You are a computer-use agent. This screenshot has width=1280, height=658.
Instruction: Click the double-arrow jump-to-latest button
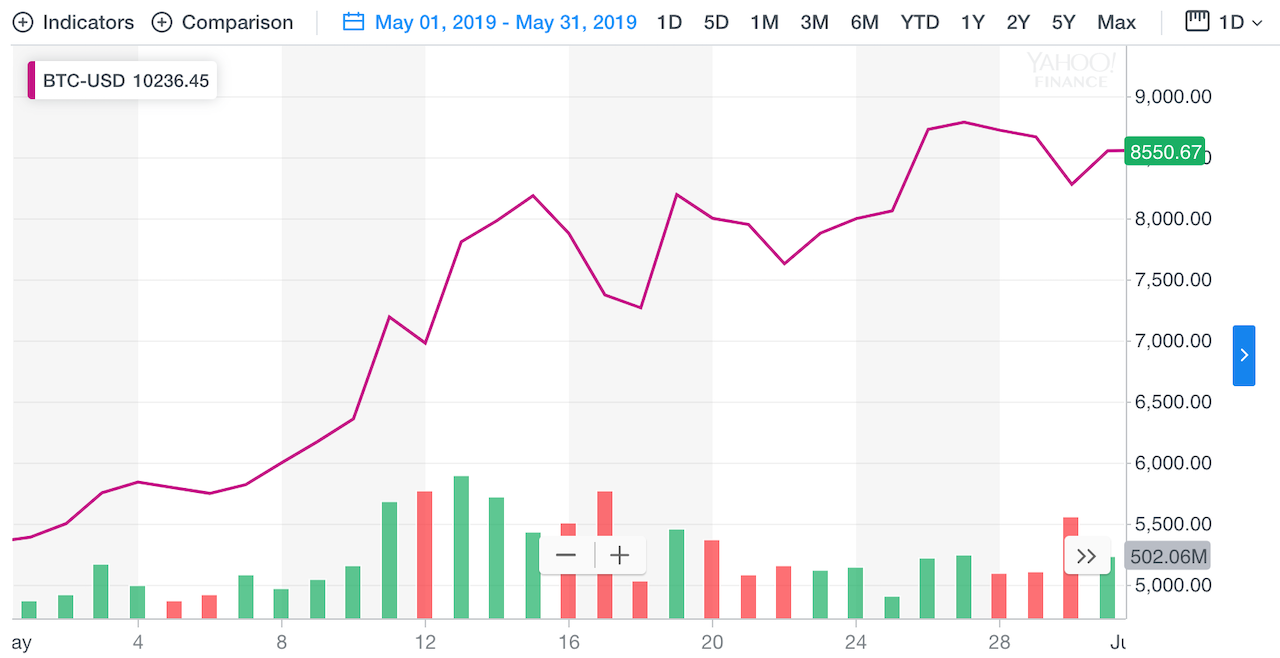coord(1087,556)
